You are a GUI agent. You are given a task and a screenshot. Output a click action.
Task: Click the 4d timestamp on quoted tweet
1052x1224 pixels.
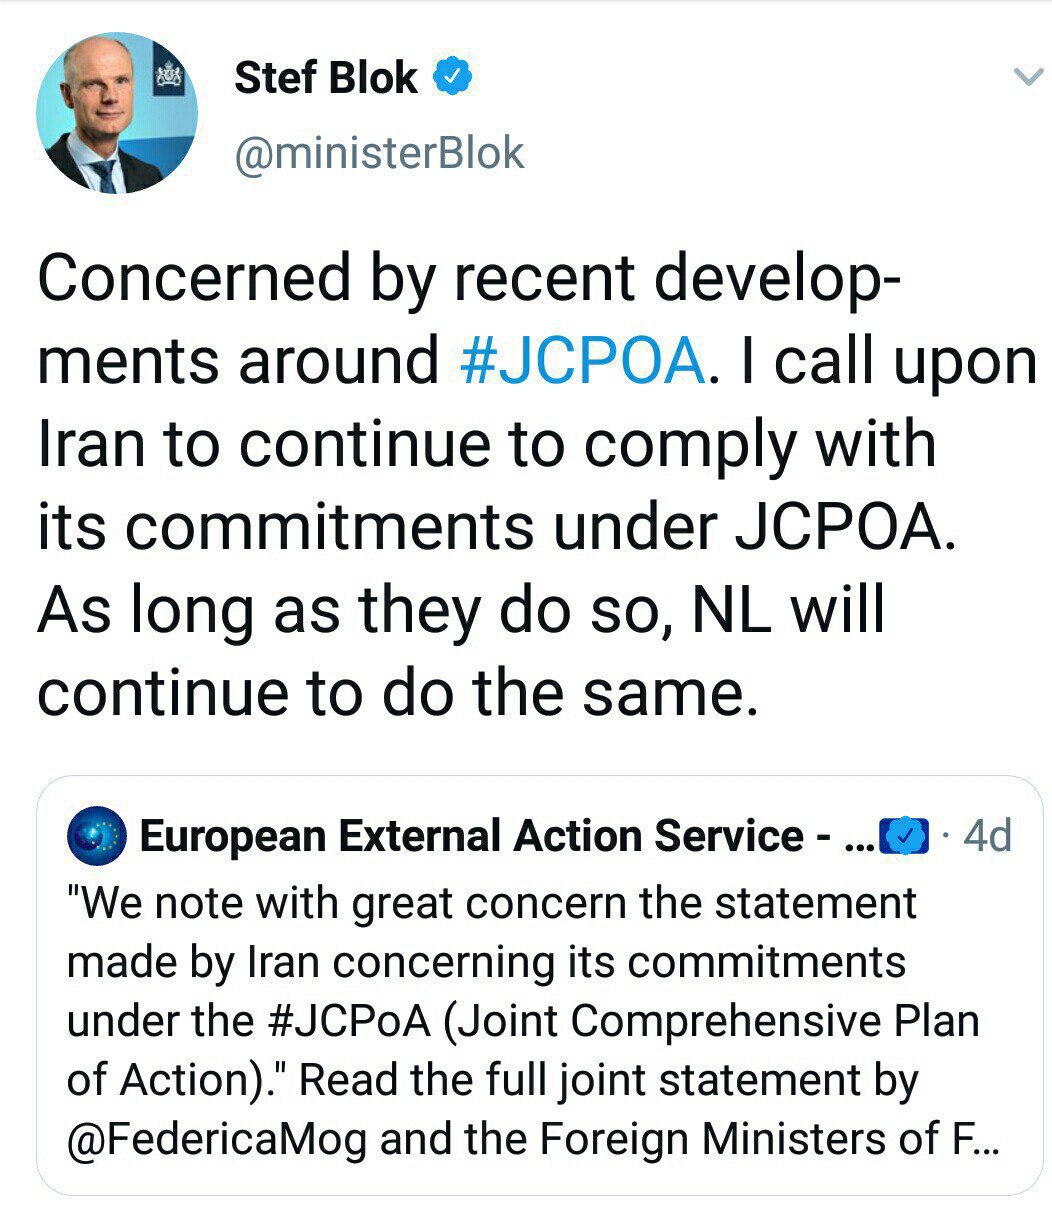[x=987, y=836]
